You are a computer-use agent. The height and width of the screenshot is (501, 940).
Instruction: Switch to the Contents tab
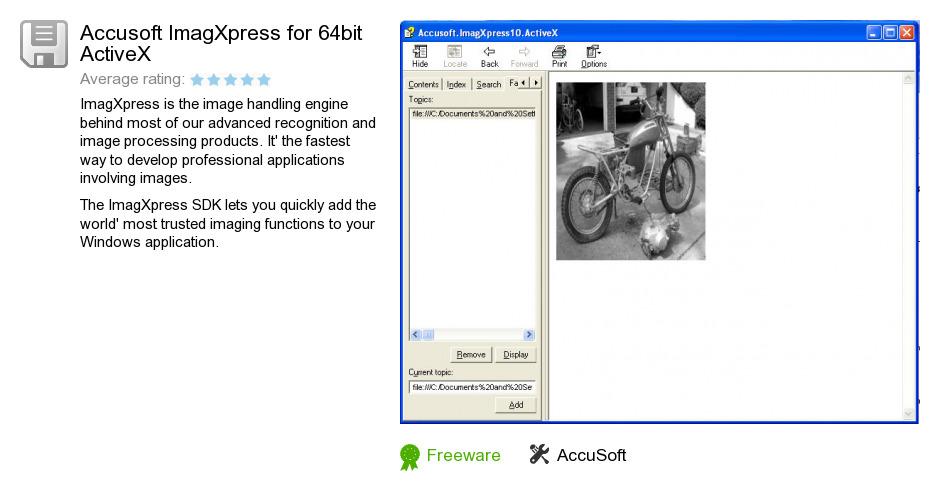423,84
